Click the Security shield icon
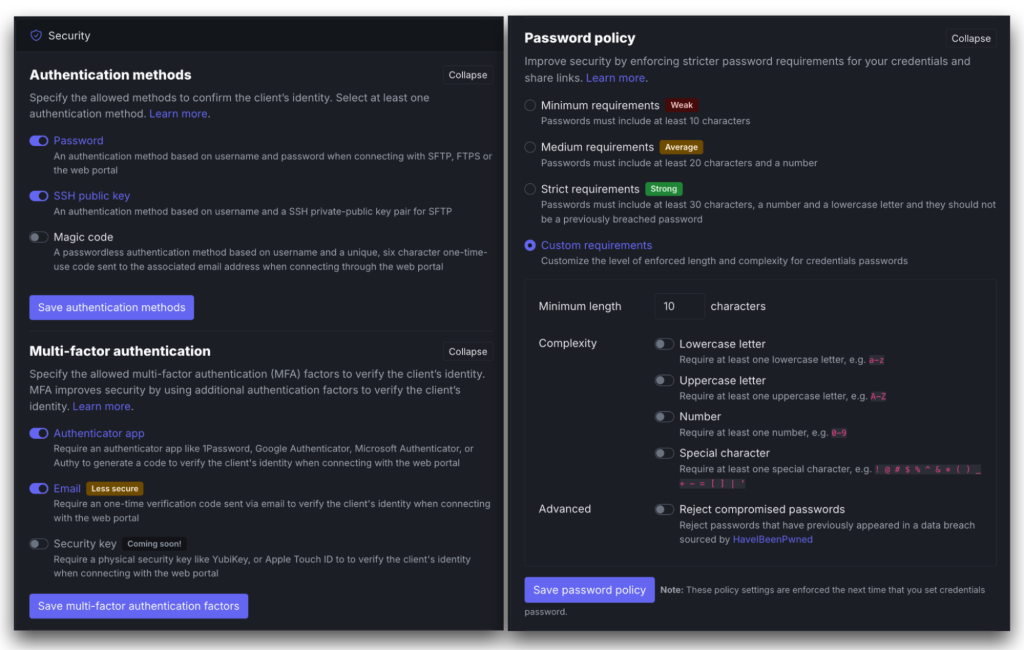This screenshot has width=1024, height=650. click(x=36, y=36)
